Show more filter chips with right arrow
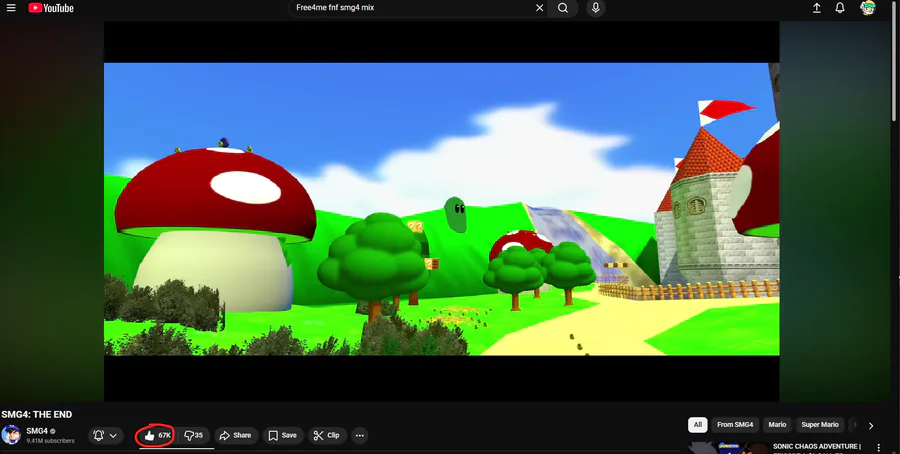Image resolution: width=900 pixels, height=454 pixels. [x=871, y=426]
